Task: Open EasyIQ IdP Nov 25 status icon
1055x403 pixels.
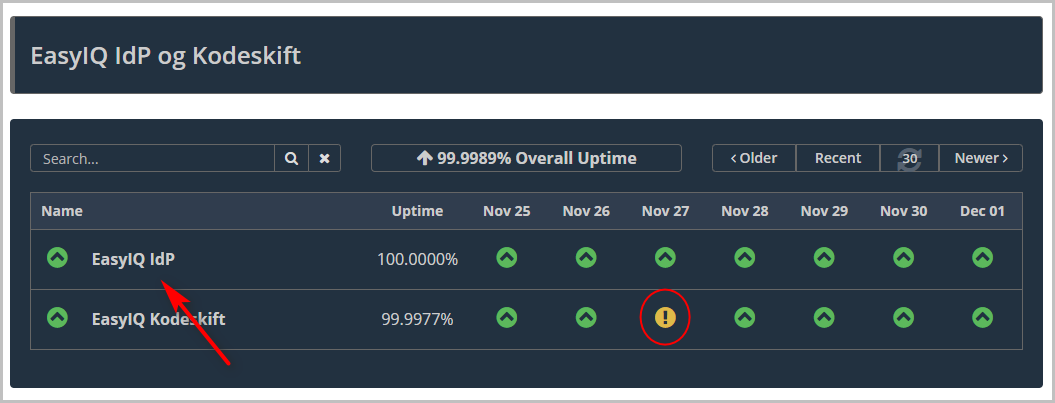Action: [x=507, y=258]
